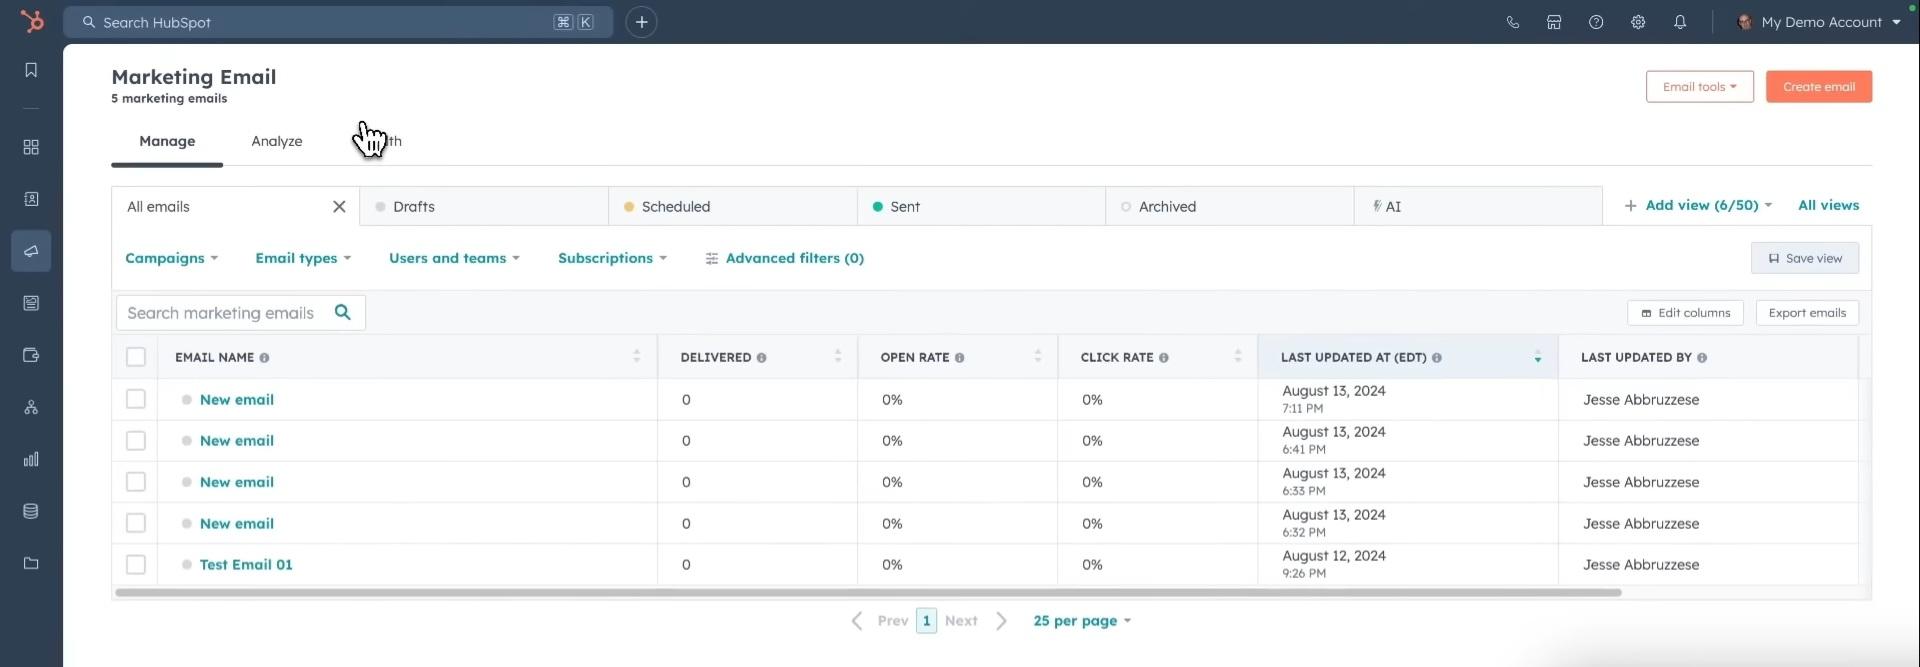Viewport: 1920px width, 667px height.
Task: Click Open Rate column info icon
Action: click(959, 358)
